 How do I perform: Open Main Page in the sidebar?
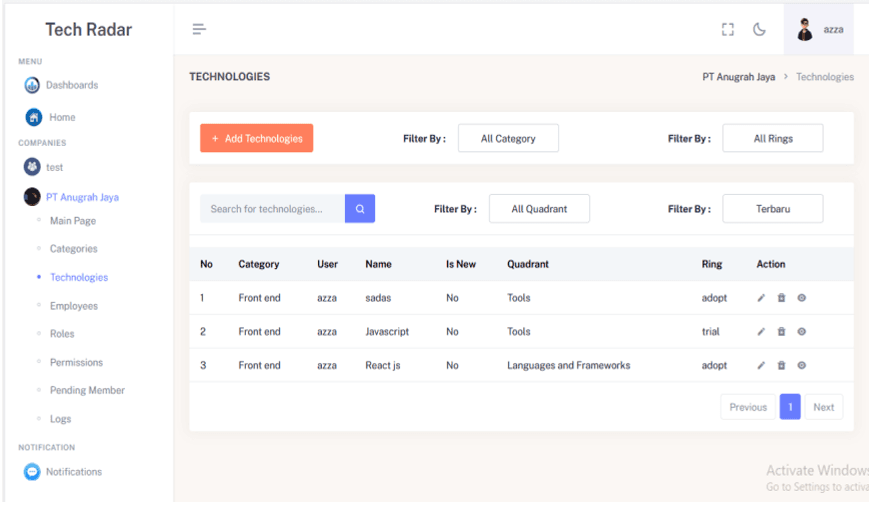pyautogui.click(x=73, y=221)
